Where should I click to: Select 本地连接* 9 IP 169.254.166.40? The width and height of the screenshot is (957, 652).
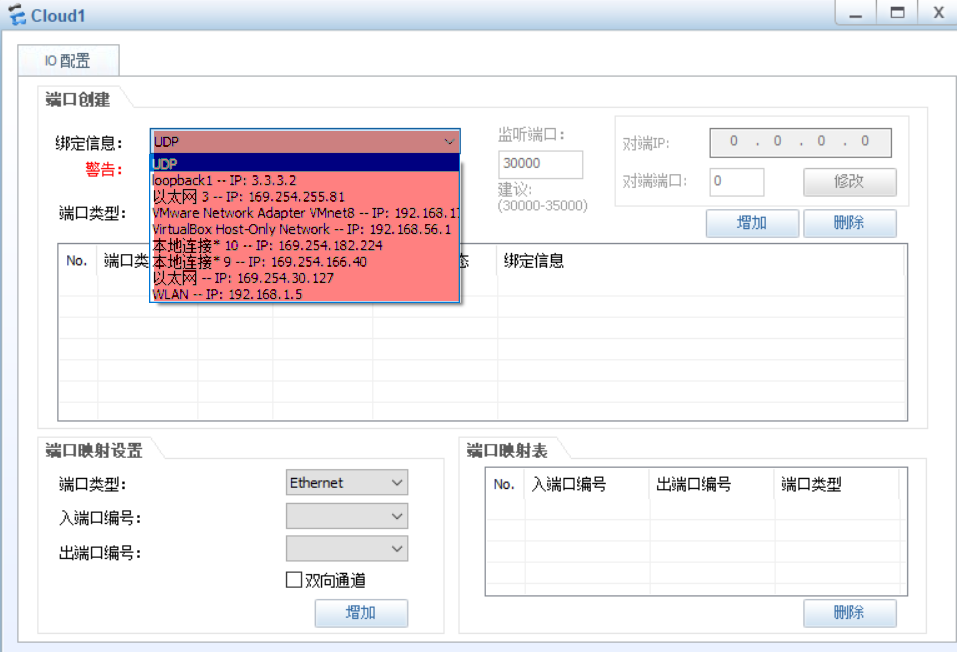pos(305,262)
